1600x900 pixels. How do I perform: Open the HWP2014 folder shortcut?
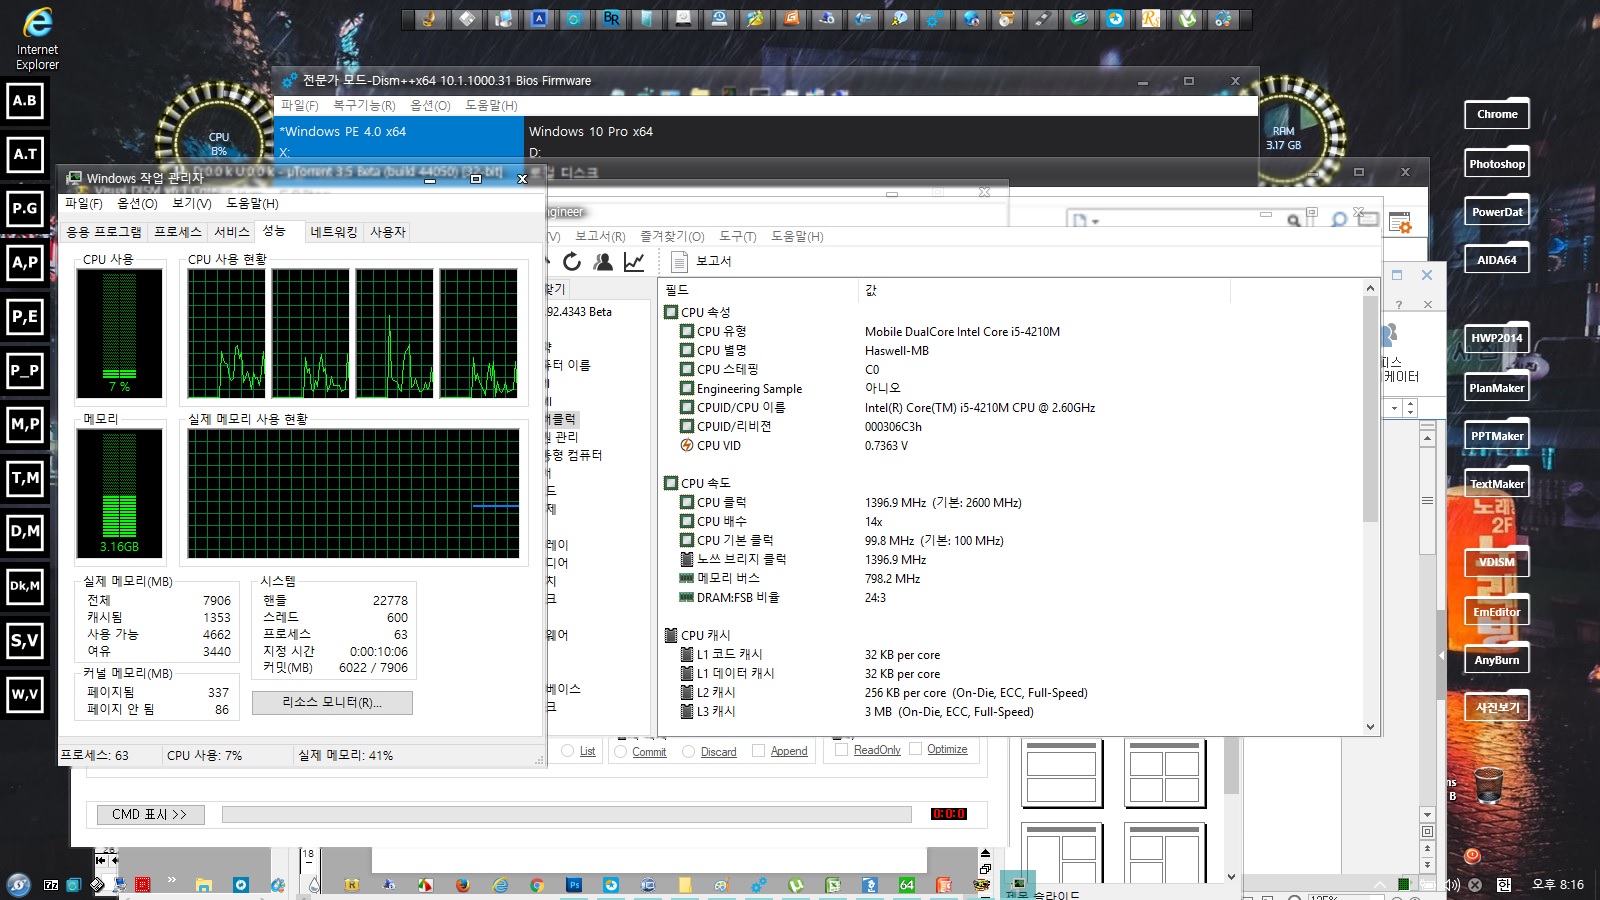coord(1497,338)
